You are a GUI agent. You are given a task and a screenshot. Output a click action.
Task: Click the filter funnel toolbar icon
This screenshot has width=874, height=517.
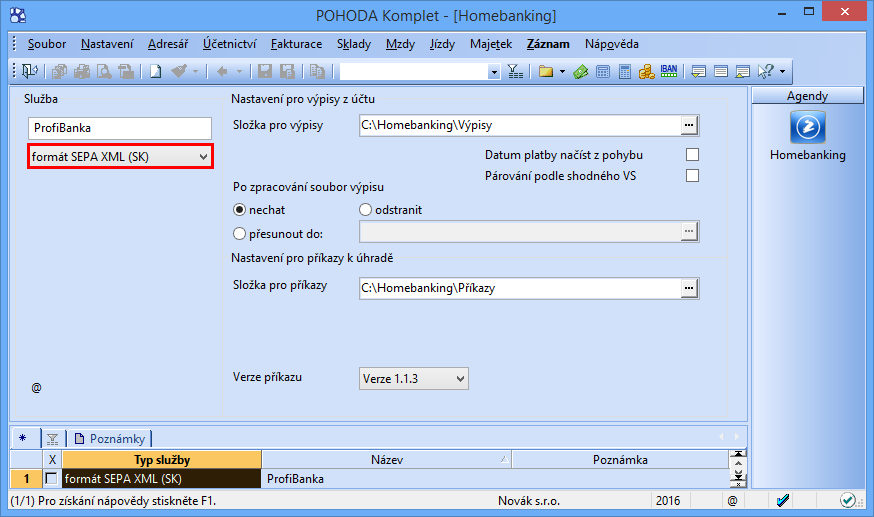(515, 71)
